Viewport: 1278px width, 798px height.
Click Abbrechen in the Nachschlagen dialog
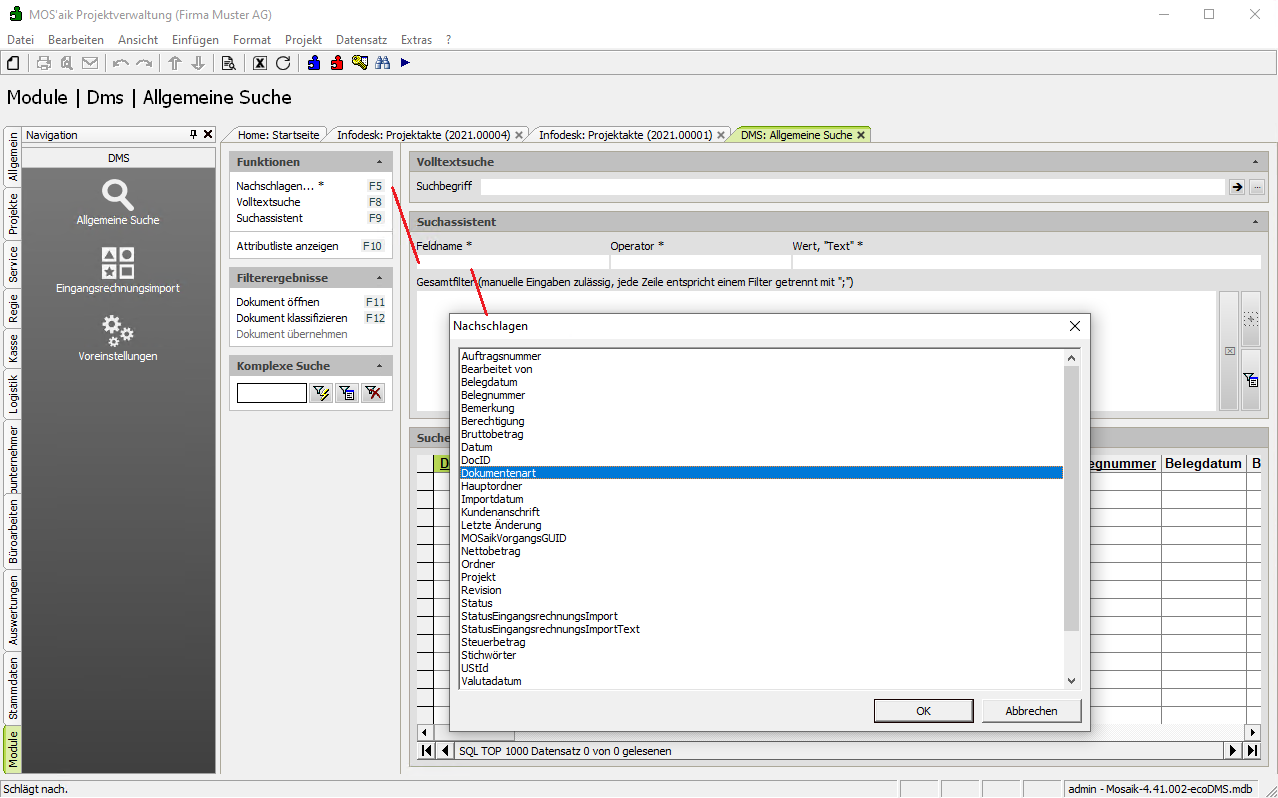pyautogui.click(x=1031, y=711)
